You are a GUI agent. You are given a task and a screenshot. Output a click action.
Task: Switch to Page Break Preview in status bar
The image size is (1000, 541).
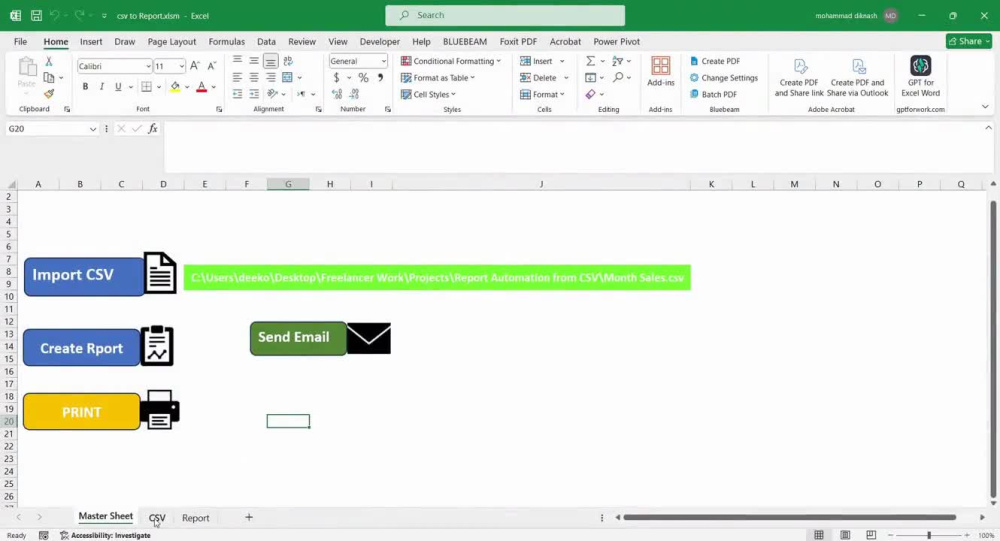tap(871, 535)
